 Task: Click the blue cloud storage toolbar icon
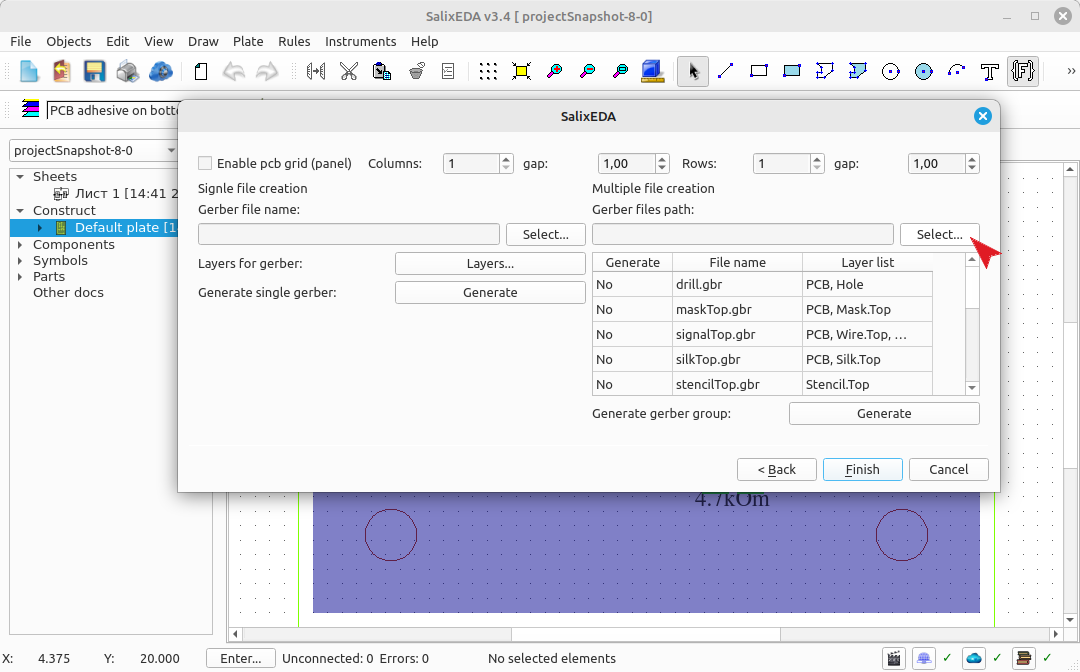coord(160,72)
